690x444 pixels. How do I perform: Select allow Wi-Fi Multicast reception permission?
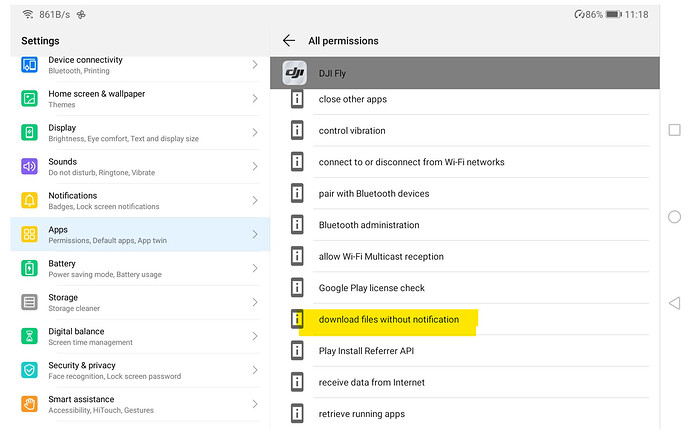point(465,257)
